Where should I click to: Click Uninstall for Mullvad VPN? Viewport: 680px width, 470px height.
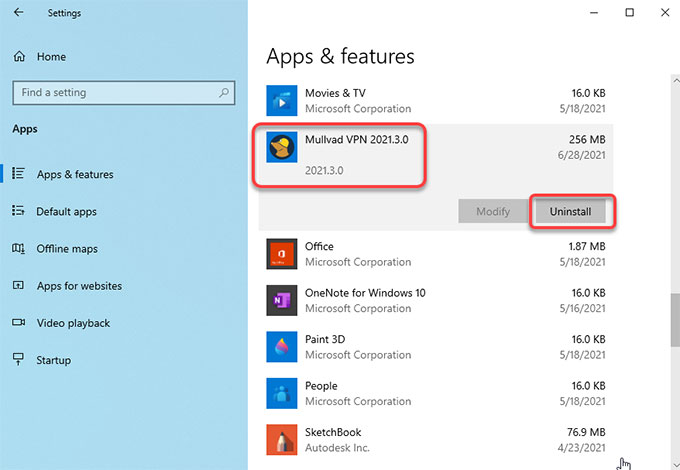coord(570,211)
